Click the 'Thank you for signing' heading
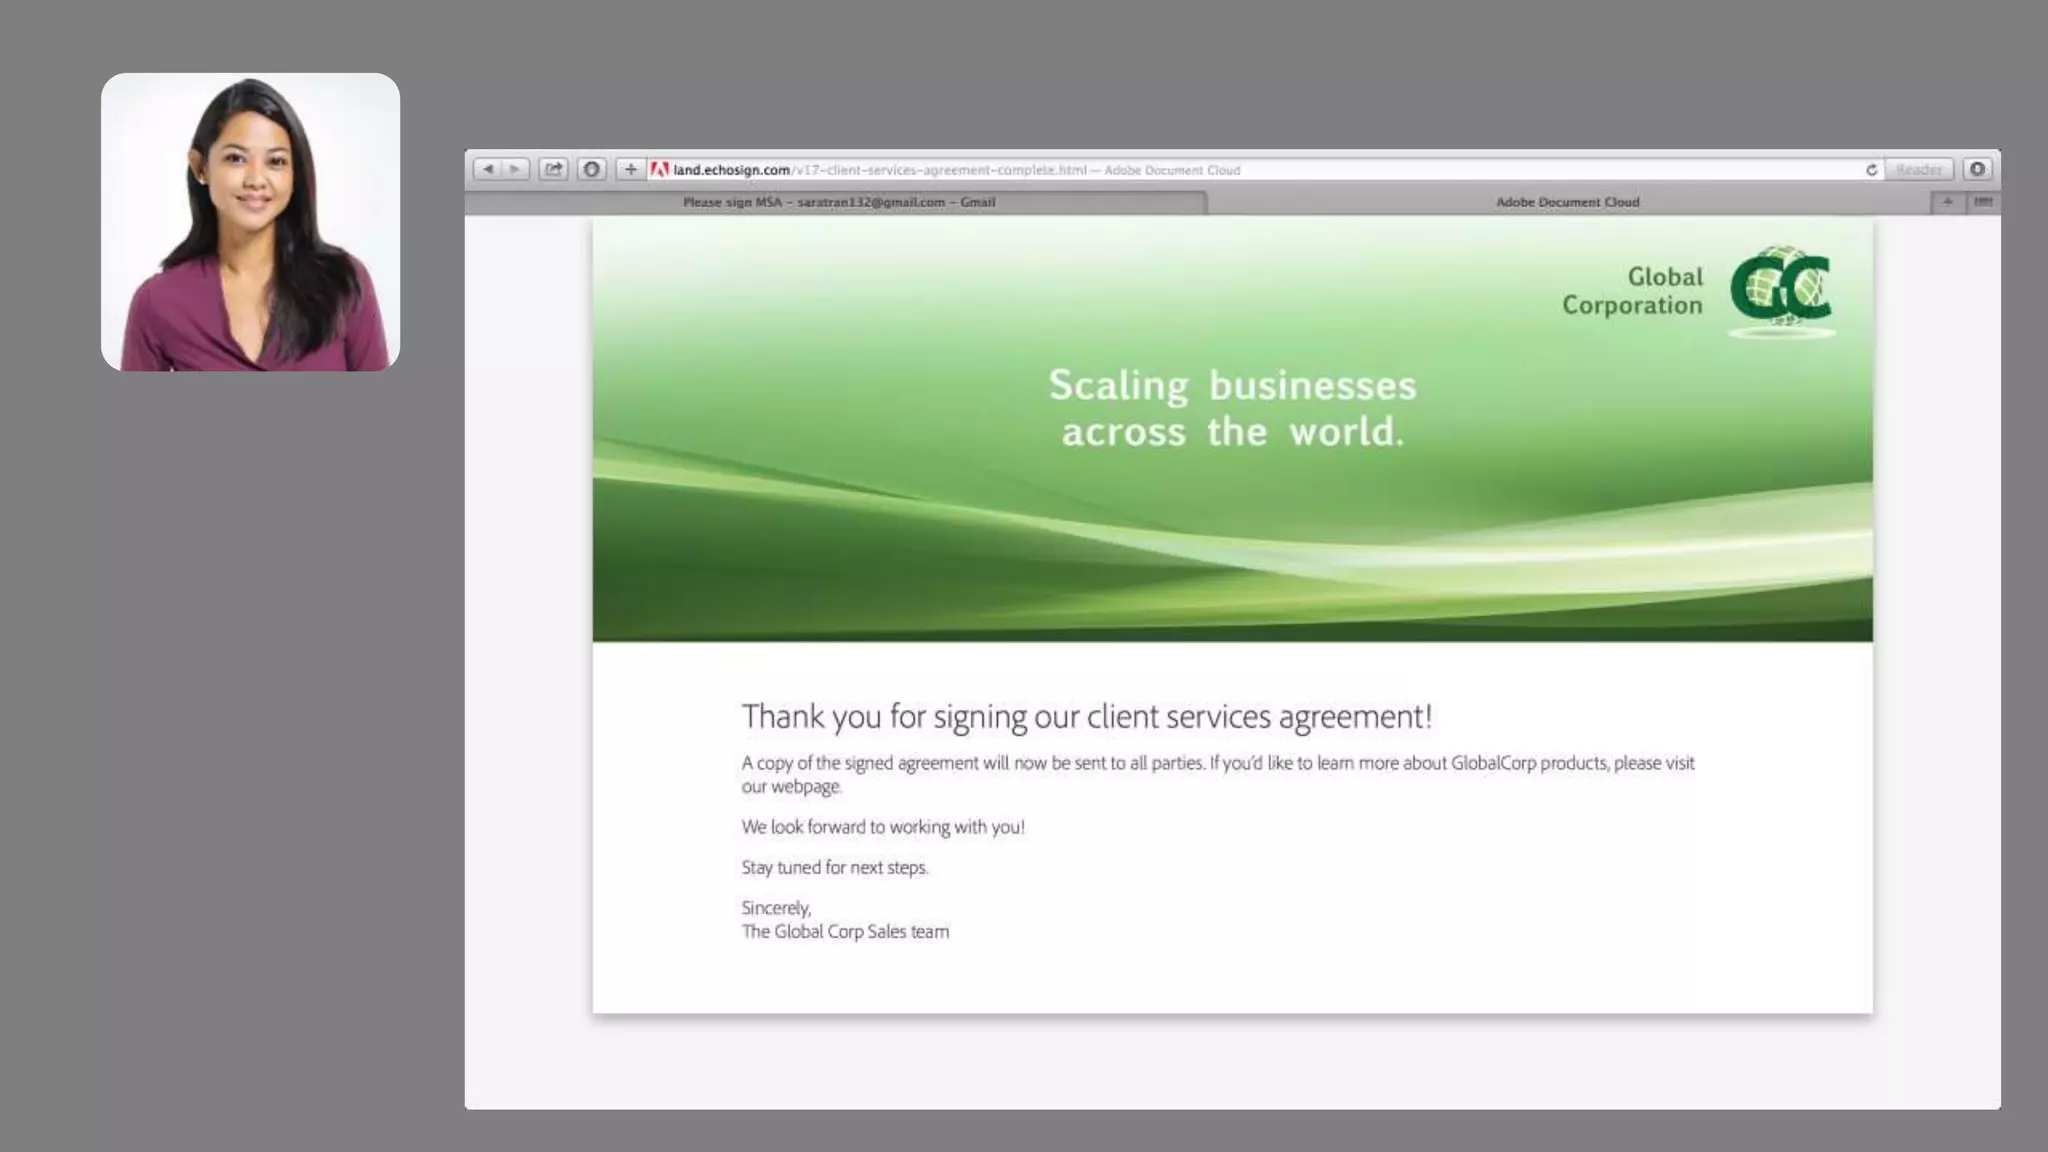The image size is (2048, 1152). coord(1086,716)
